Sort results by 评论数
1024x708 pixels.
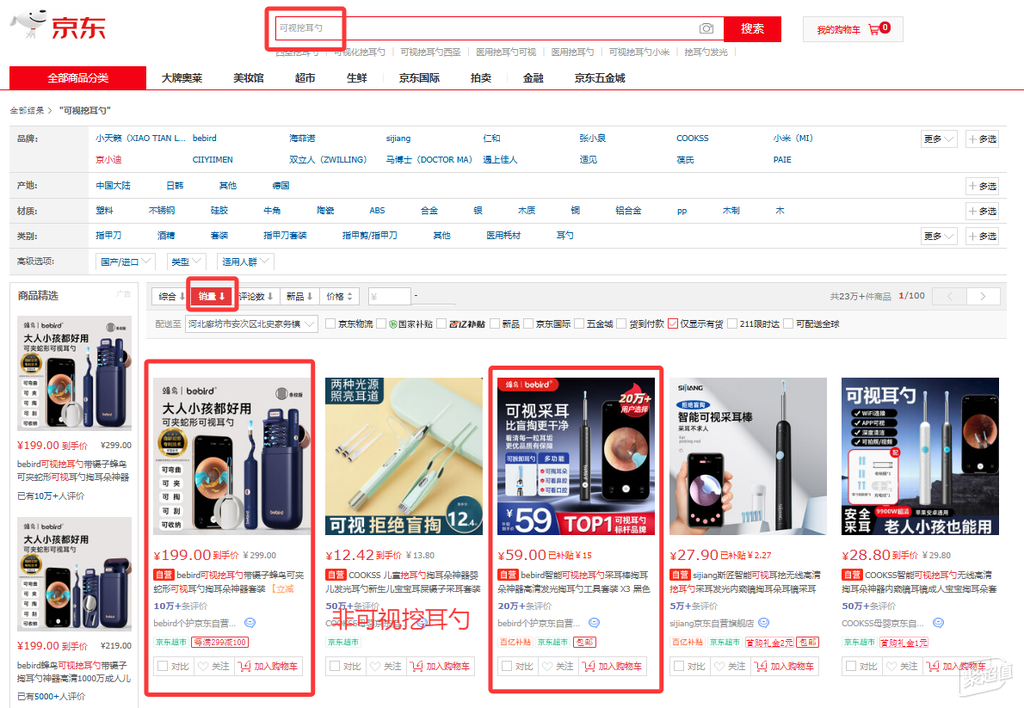tap(255, 297)
